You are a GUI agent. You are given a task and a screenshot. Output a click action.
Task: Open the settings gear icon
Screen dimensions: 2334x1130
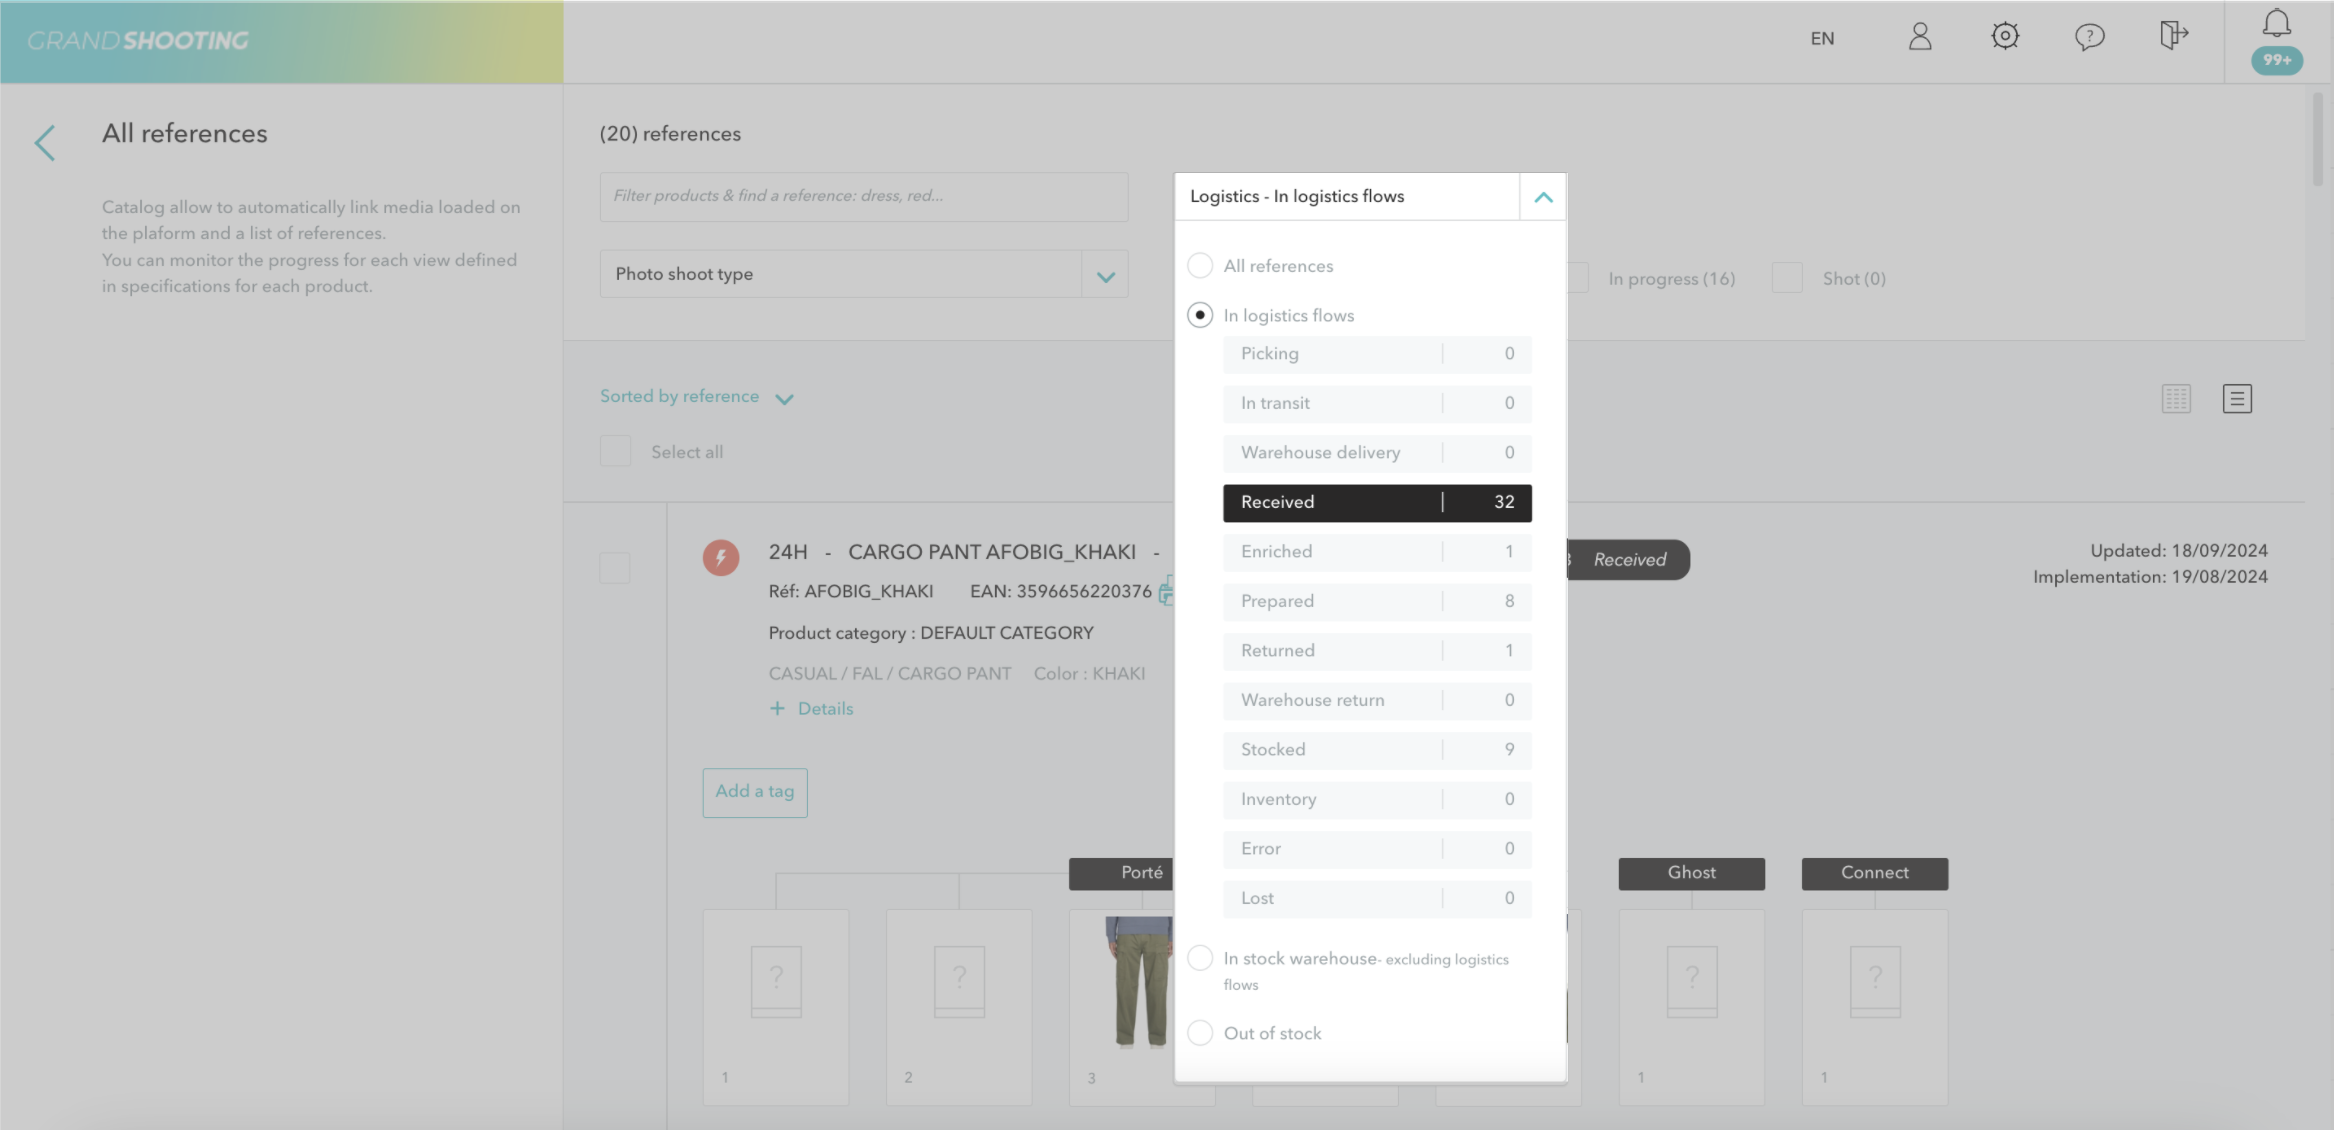tap(2004, 37)
